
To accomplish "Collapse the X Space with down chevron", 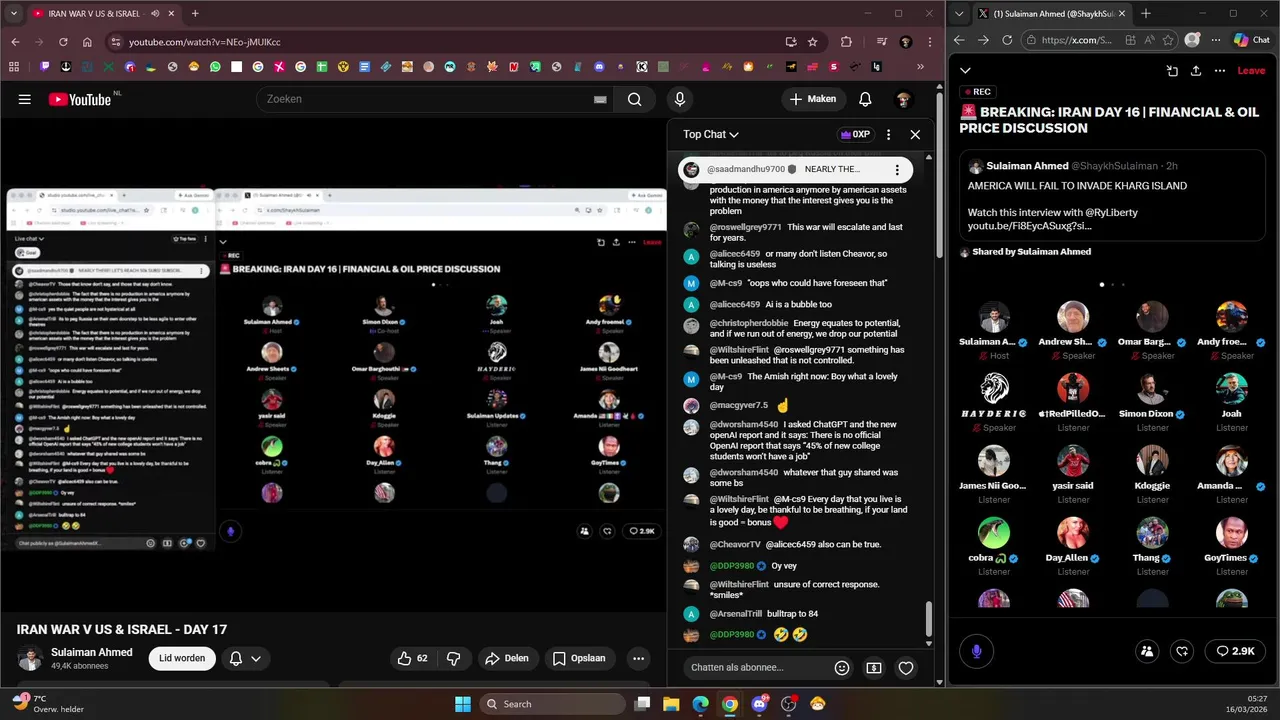I will coord(965,70).
